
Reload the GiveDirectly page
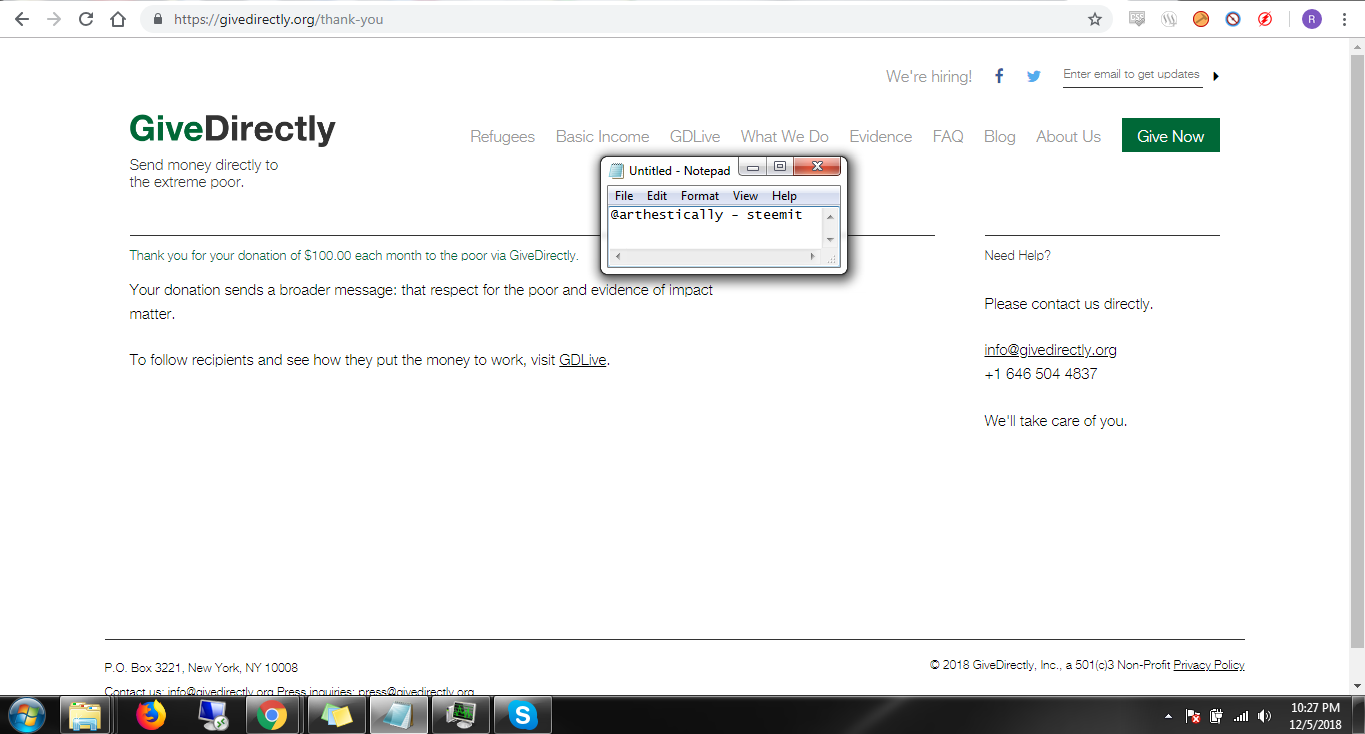(86, 19)
